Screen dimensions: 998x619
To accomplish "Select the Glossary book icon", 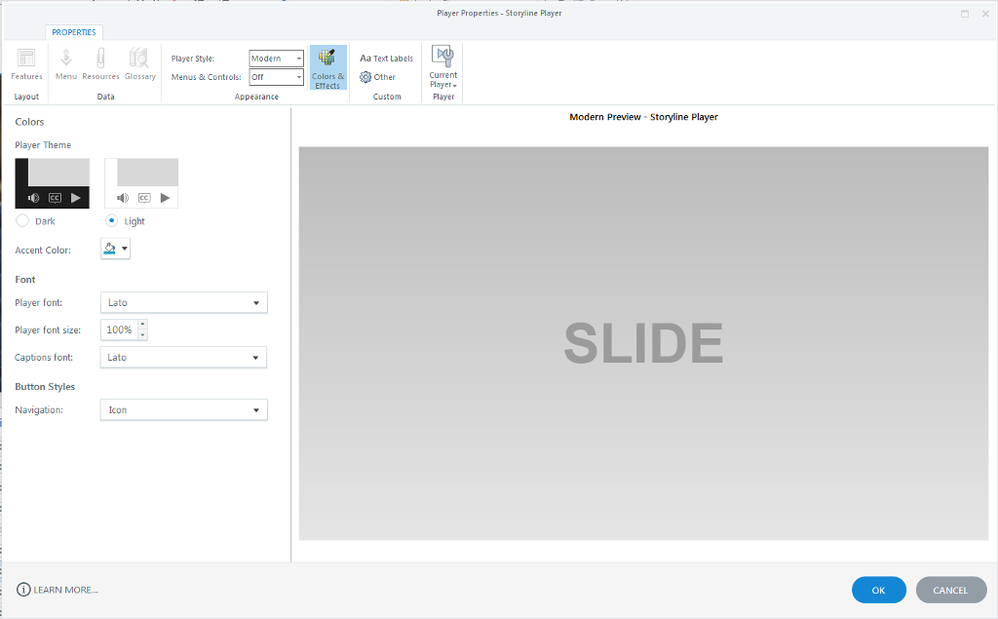I will pyautogui.click(x=140, y=64).
